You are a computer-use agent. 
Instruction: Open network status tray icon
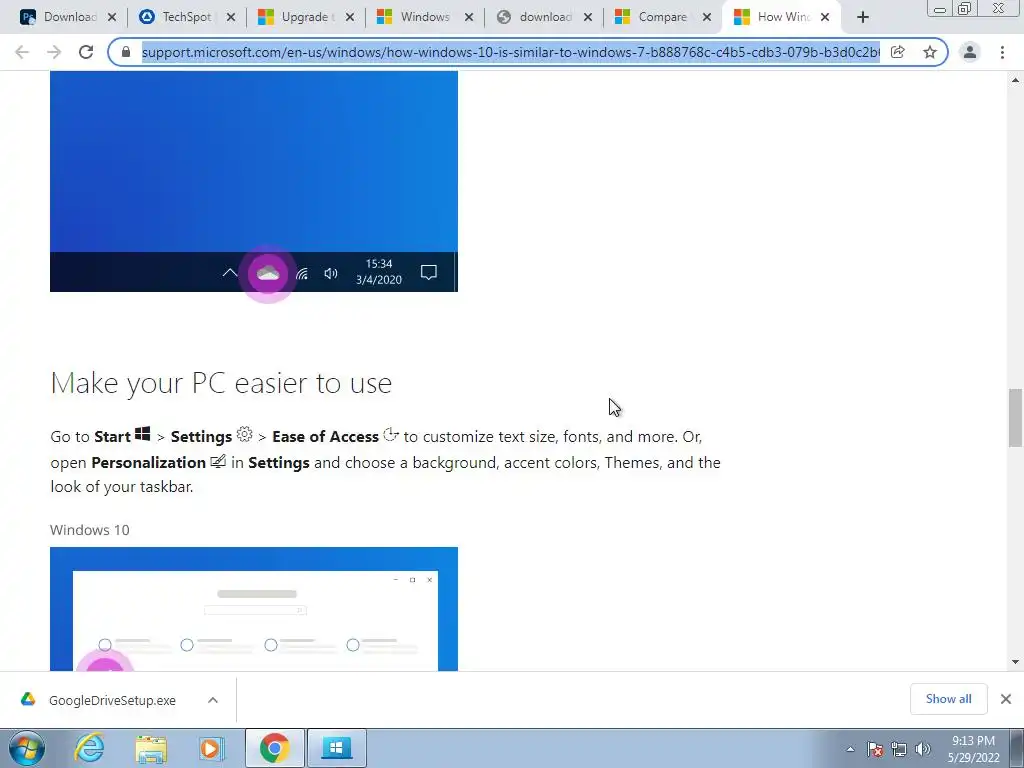[899, 749]
